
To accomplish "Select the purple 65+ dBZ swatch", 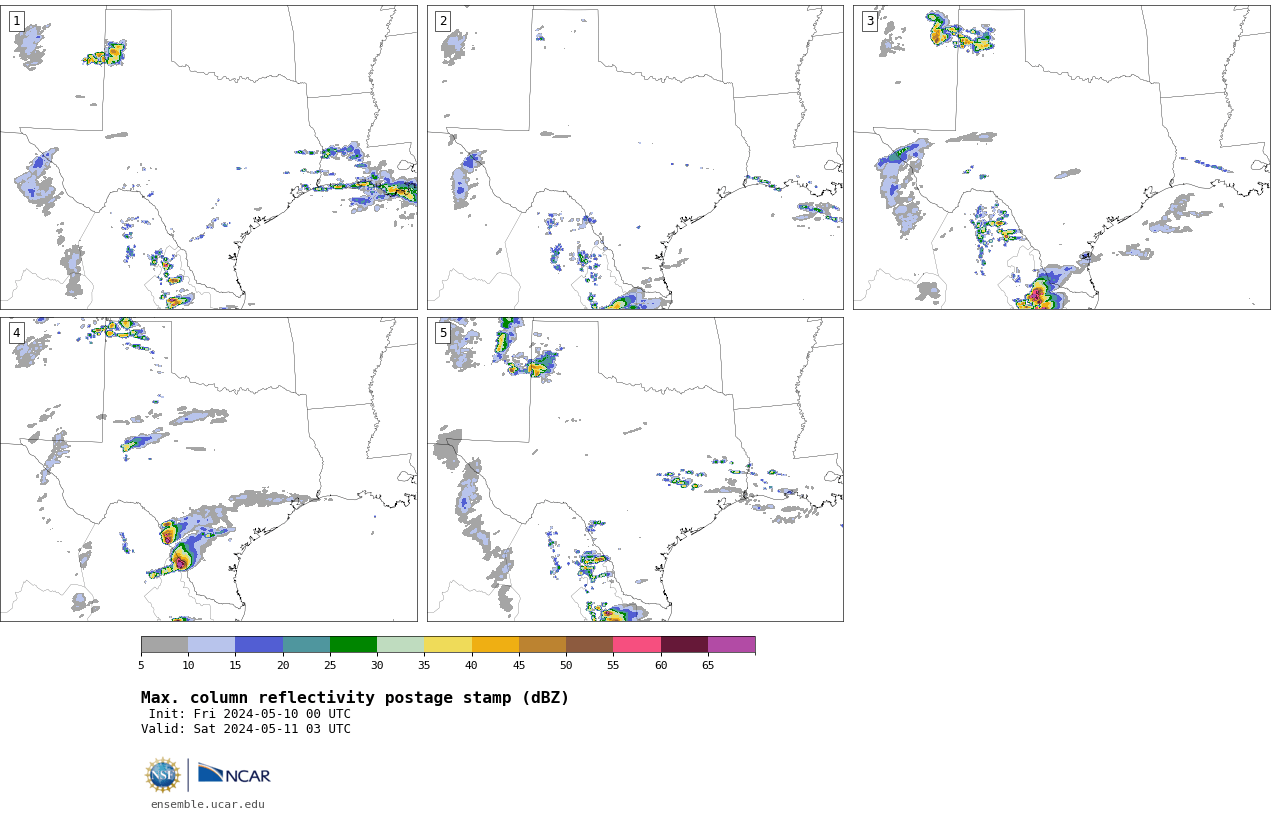I will pos(732,644).
